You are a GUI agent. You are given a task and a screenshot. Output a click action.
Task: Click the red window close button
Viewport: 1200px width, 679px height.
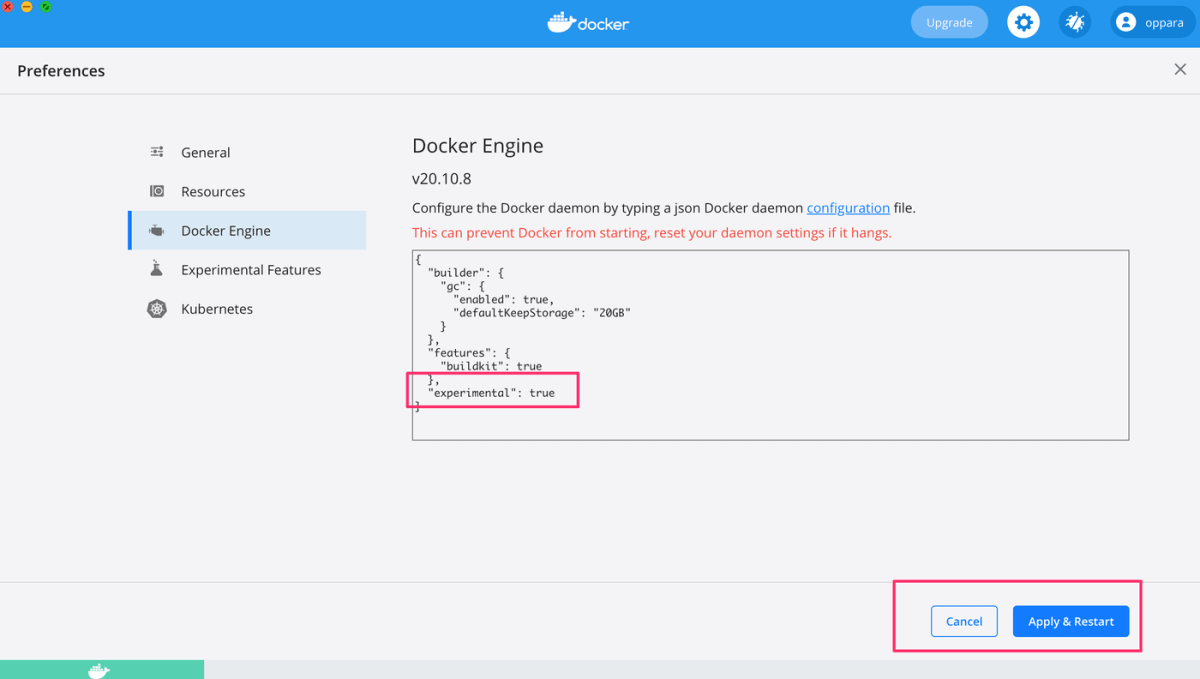click(7, 6)
